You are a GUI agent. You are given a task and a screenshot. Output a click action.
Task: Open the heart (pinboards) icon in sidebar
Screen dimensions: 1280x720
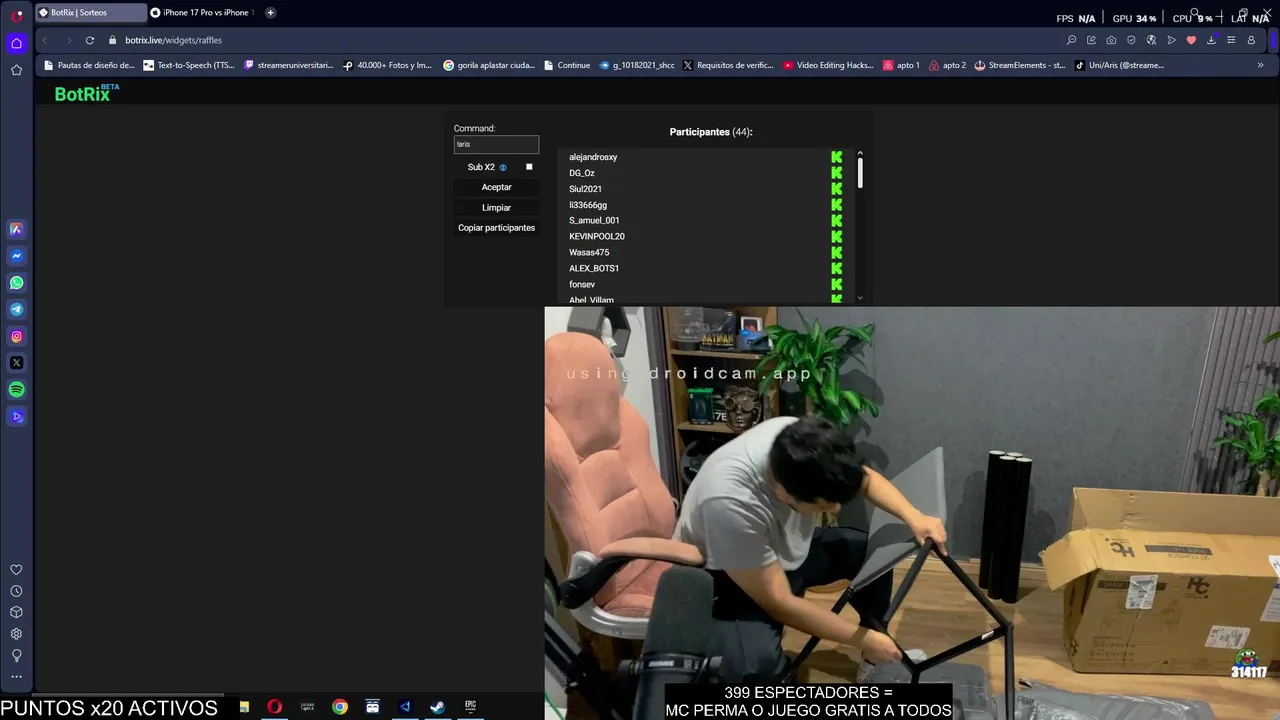coord(17,570)
